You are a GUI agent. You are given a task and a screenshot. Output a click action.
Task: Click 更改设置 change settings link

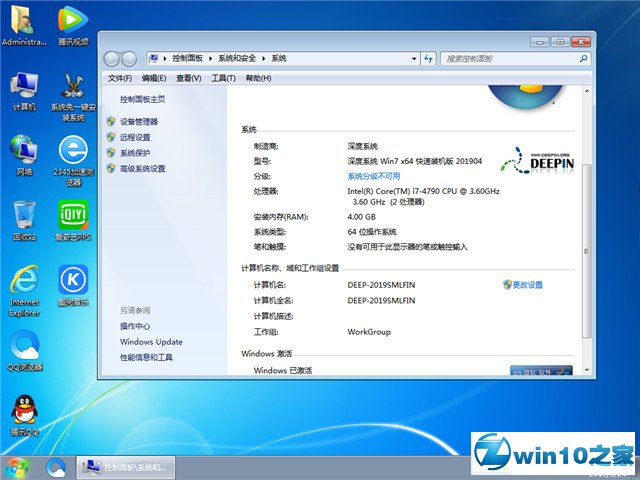[527, 285]
